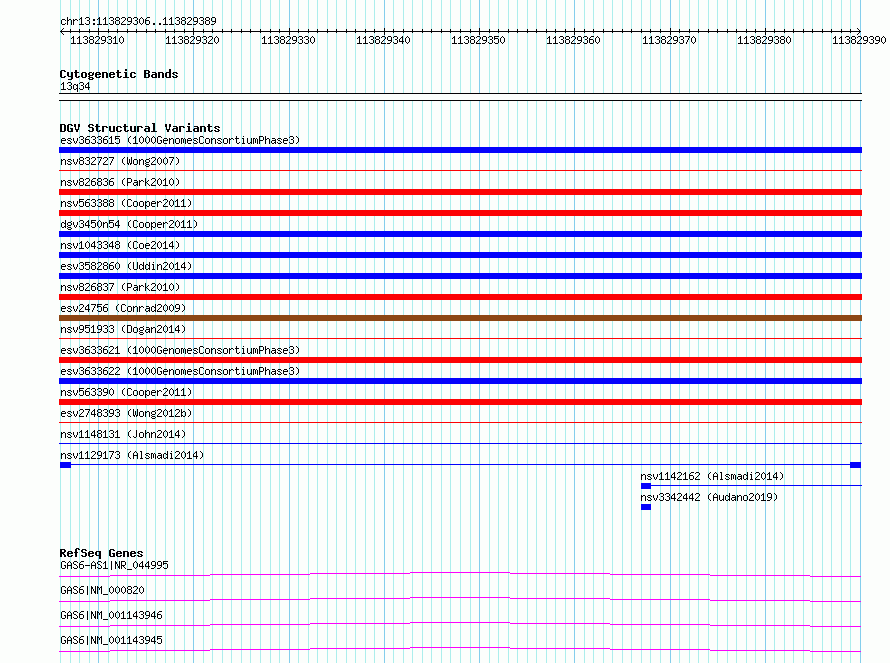Click ruler position 113829330
This screenshot has height=663, width=890.
pos(288,40)
